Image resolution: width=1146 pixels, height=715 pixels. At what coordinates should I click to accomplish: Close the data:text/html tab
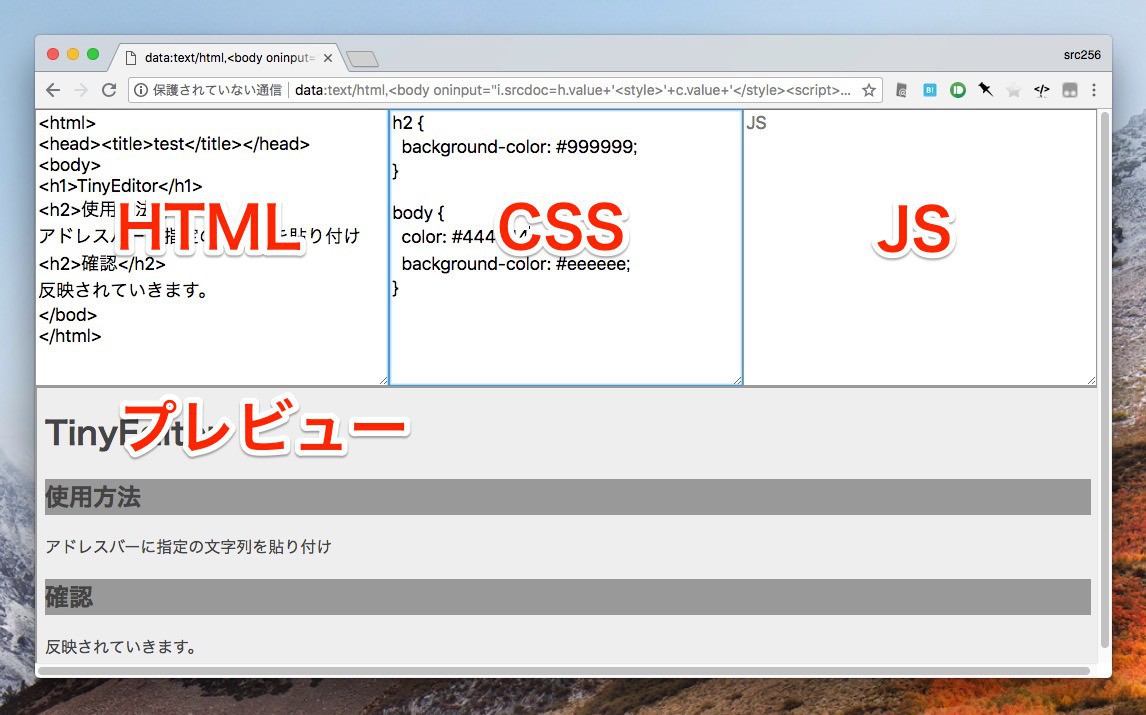(x=327, y=58)
